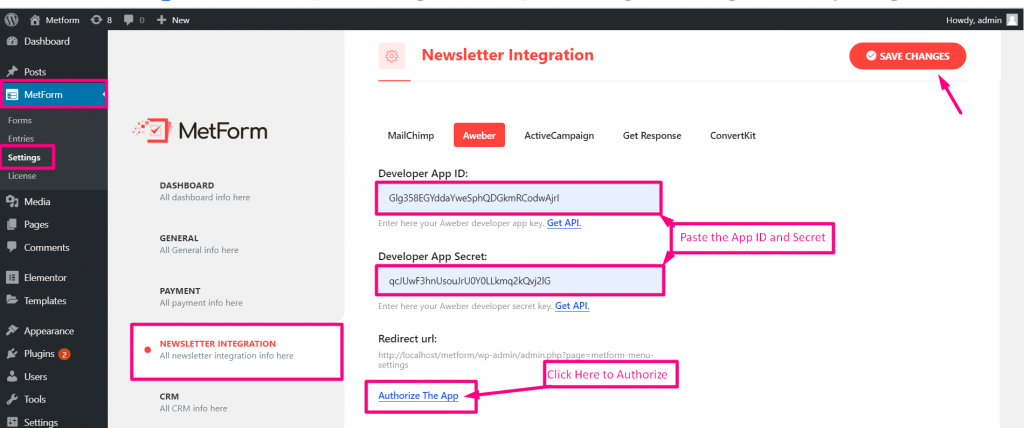Click the Posts pin icon
The image size is (1024, 428).
coord(12,71)
